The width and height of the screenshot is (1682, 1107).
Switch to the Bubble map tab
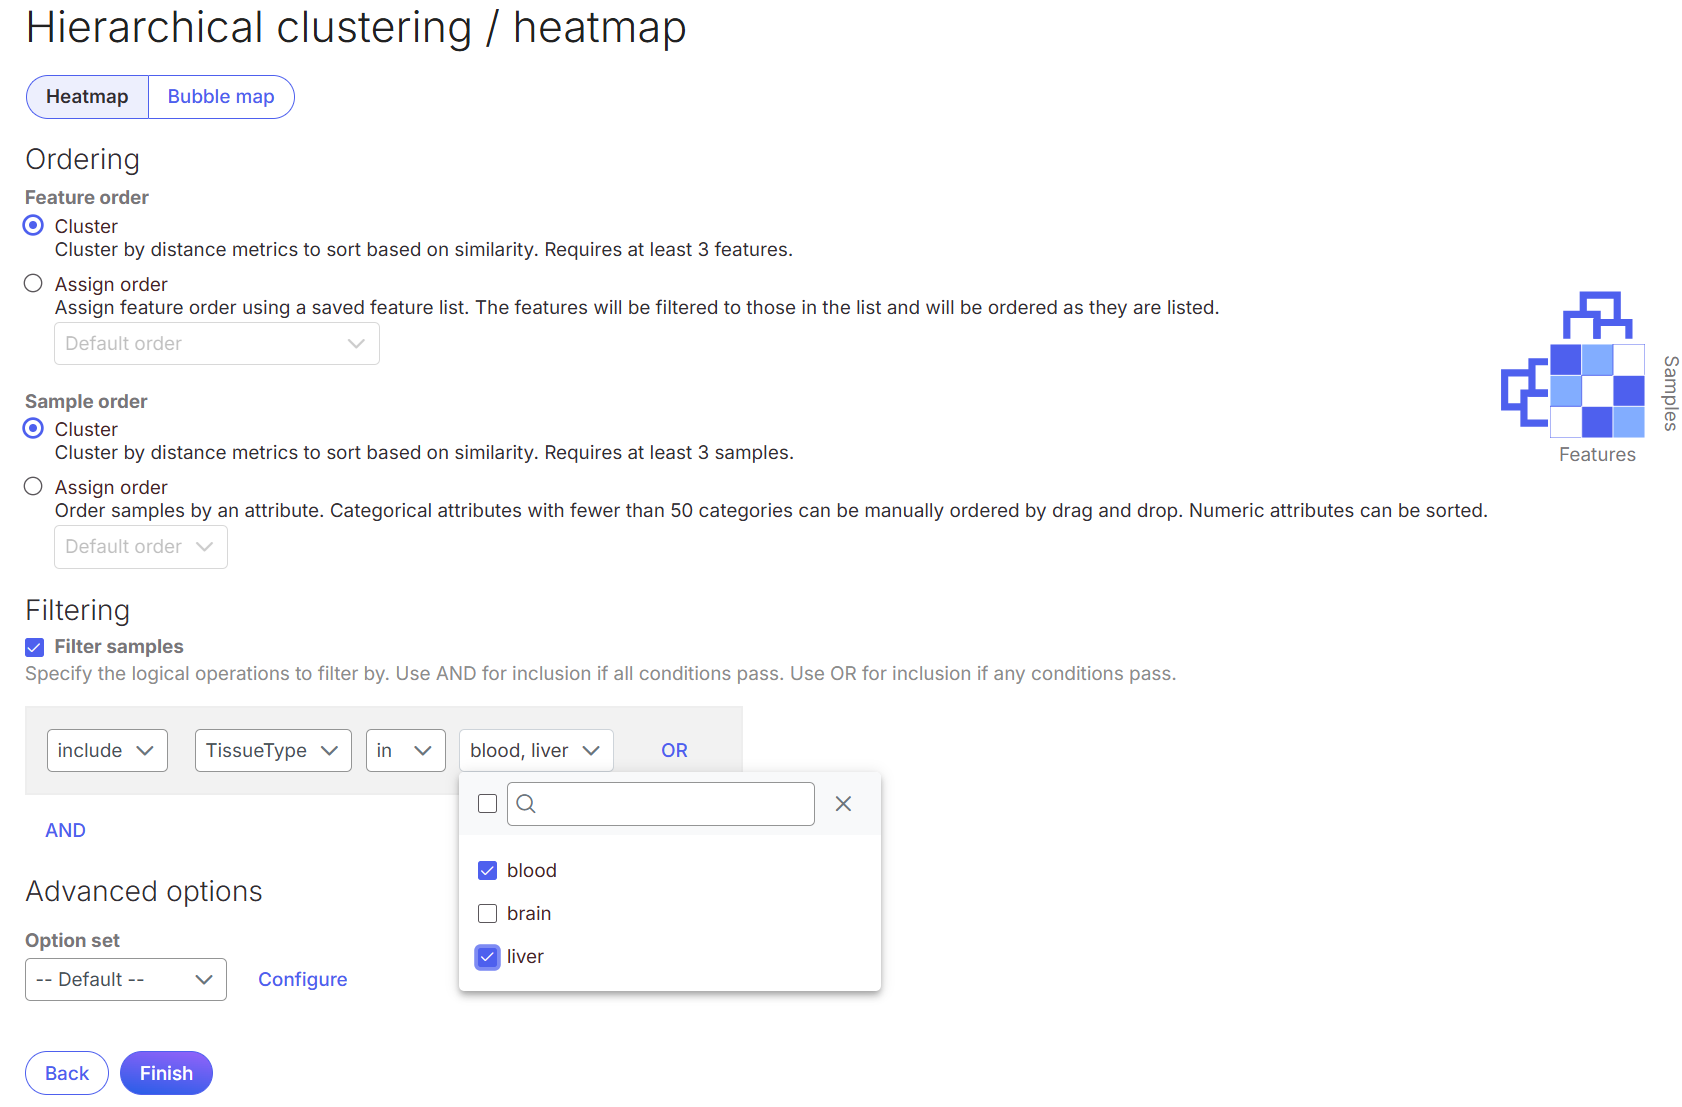click(221, 97)
